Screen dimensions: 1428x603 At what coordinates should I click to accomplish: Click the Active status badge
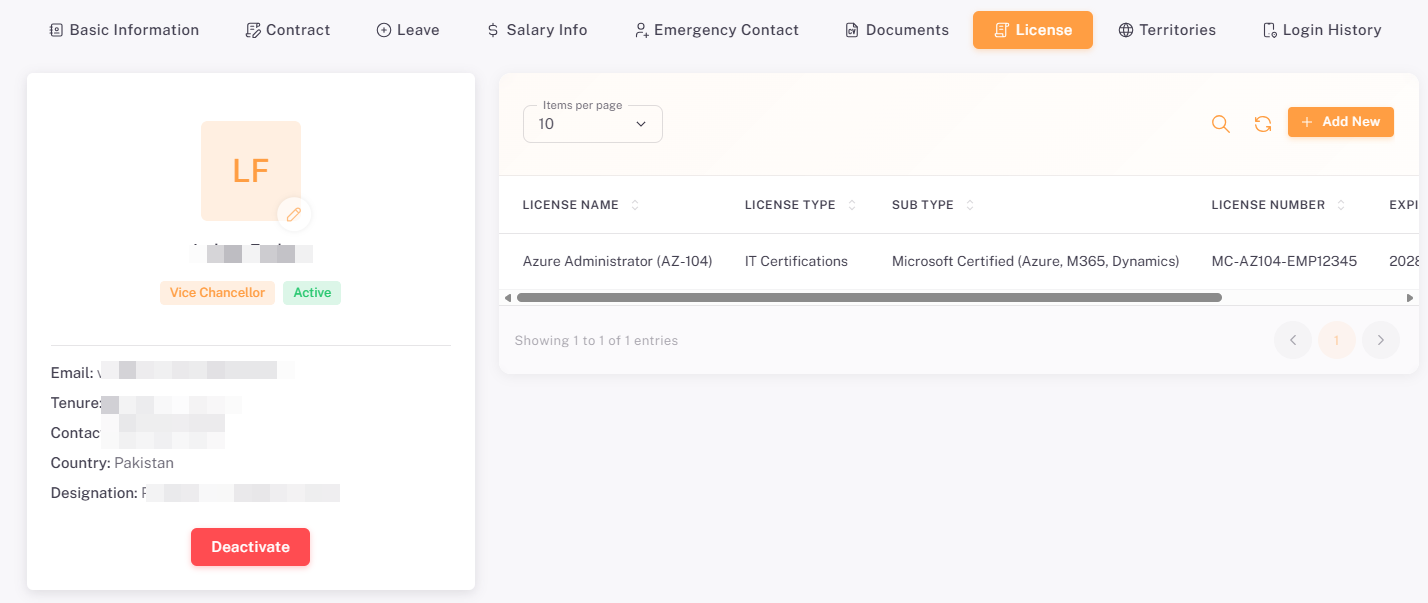coord(312,293)
